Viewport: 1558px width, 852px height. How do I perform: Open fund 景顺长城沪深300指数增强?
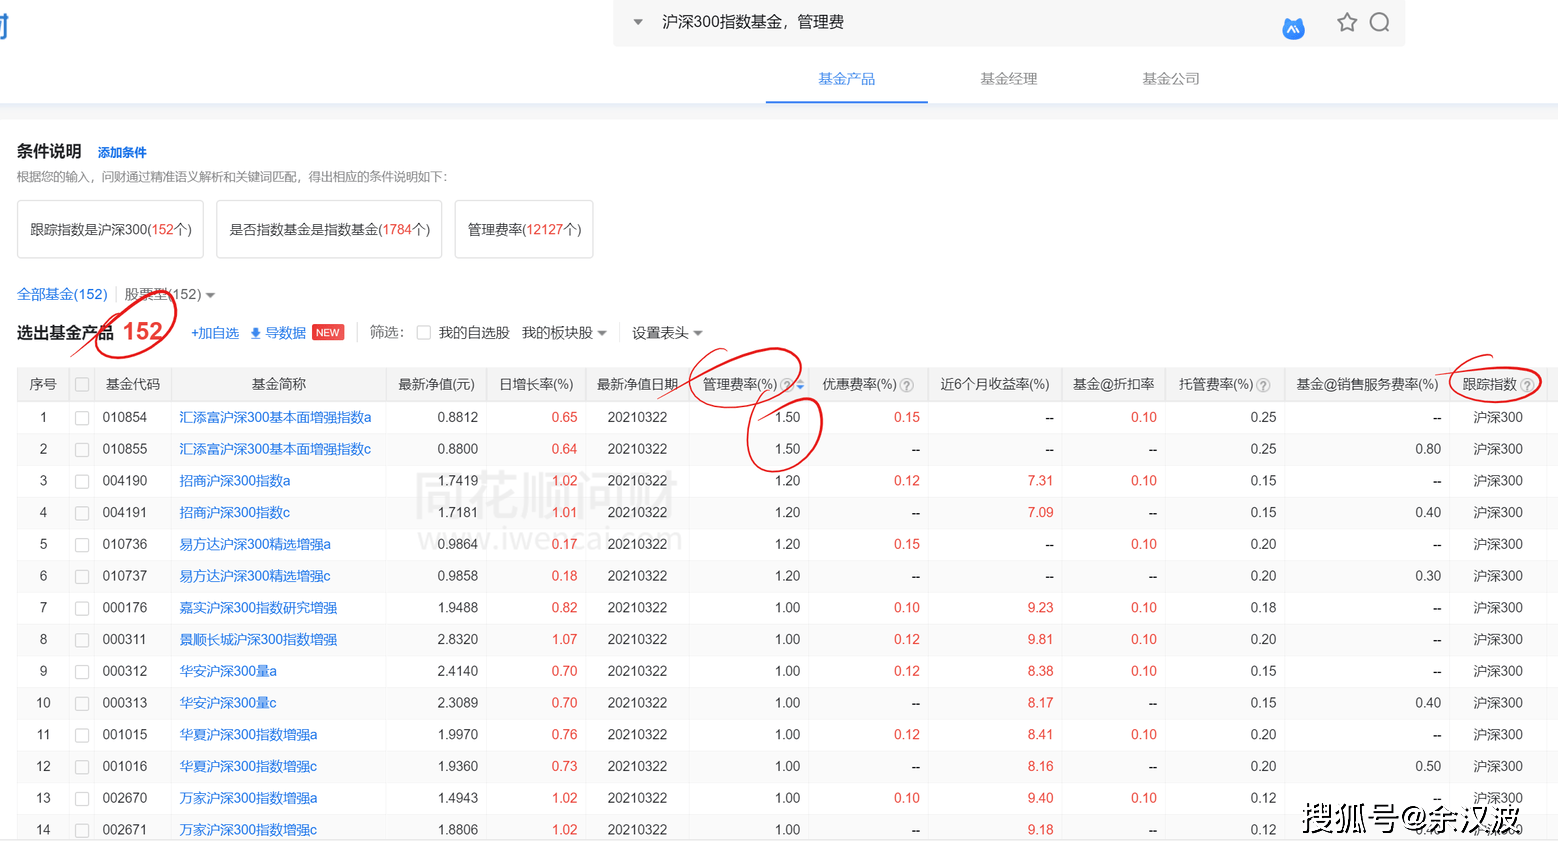coord(258,639)
